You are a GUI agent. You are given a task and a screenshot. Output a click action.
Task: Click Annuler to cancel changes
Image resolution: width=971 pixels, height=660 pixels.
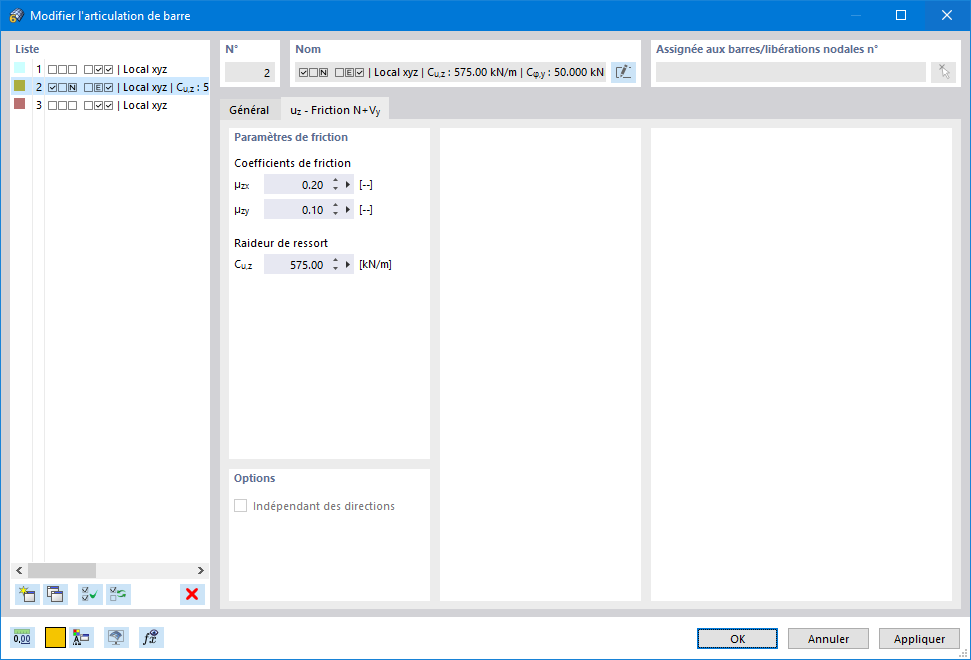click(x=828, y=638)
